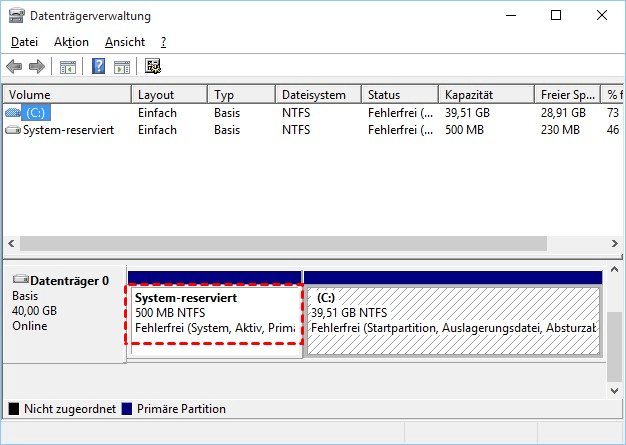
Task: Sort by Layout column header
Action: [x=169, y=95]
